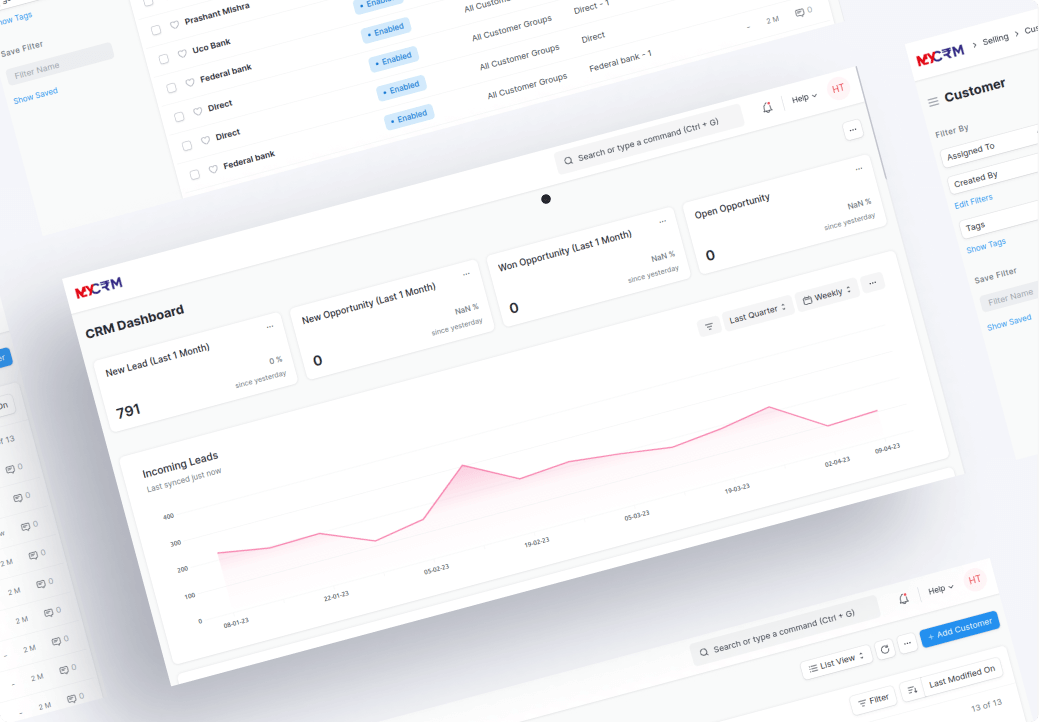Click the Edit Filters link

(x=973, y=201)
